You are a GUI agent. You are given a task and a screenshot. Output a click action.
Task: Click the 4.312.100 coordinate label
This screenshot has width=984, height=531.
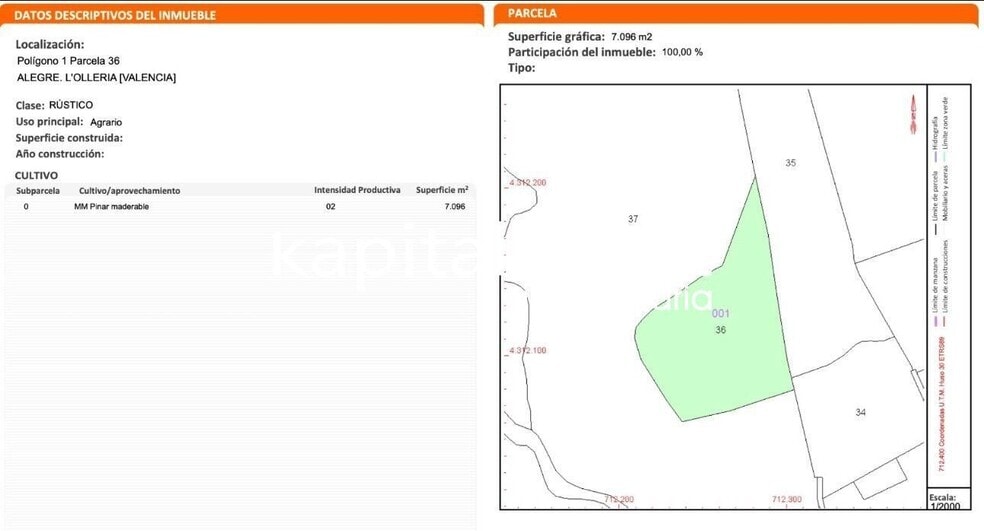[x=527, y=351]
